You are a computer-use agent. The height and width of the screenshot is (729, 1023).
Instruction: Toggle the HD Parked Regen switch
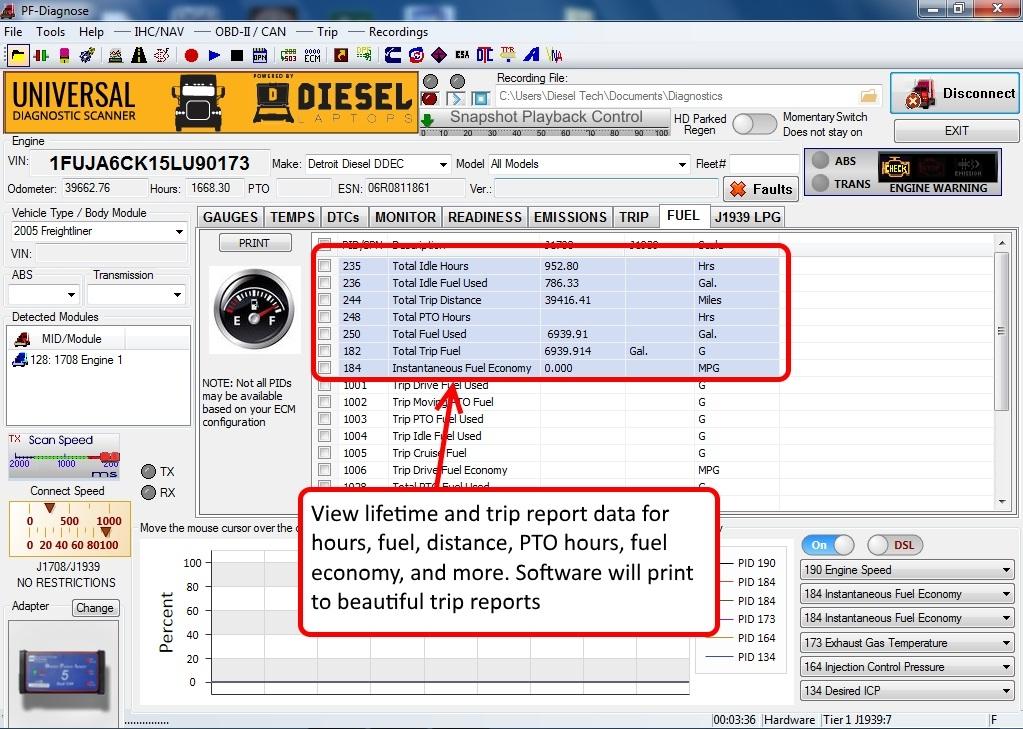pos(755,123)
